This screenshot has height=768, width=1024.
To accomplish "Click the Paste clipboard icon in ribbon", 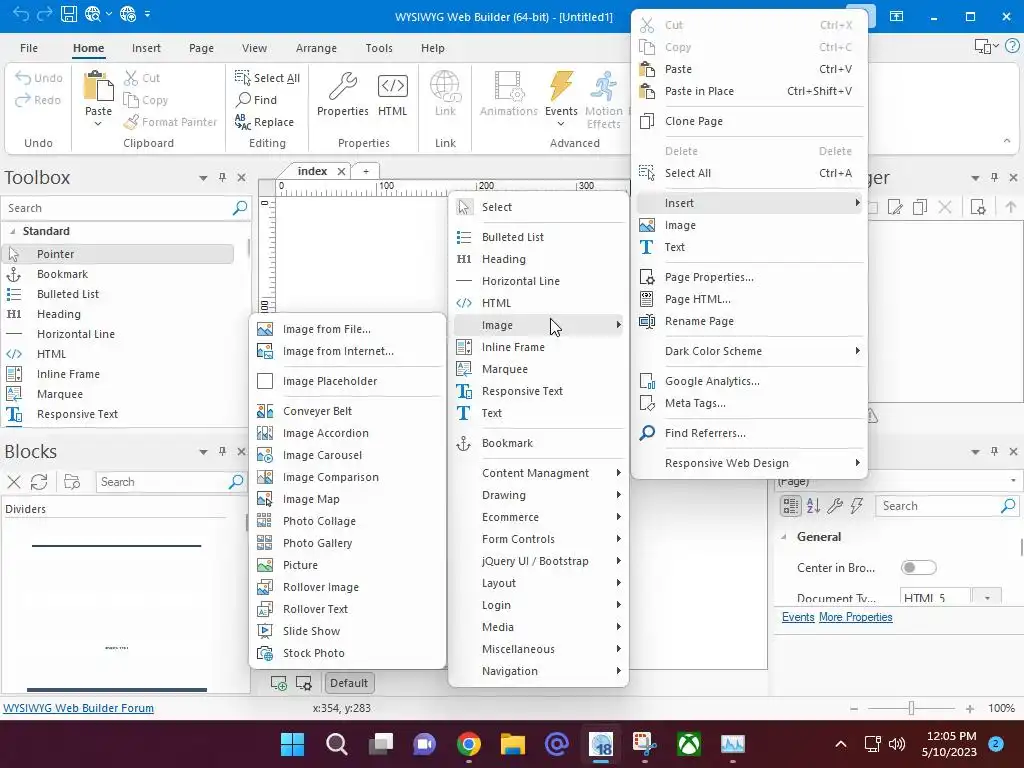I will pyautogui.click(x=98, y=86).
